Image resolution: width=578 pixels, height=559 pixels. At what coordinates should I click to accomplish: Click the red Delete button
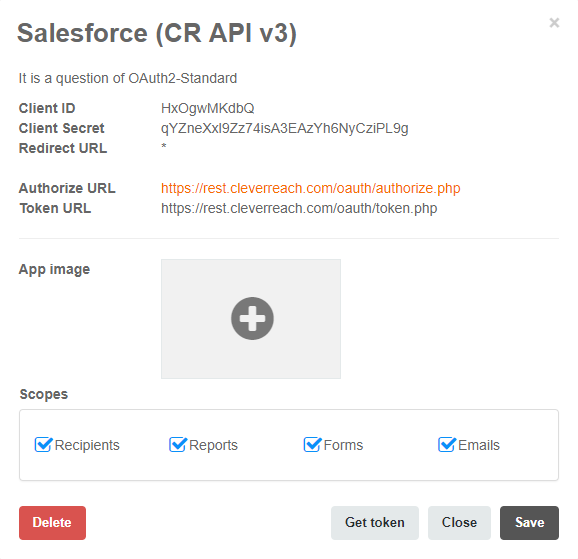[52, 522]
